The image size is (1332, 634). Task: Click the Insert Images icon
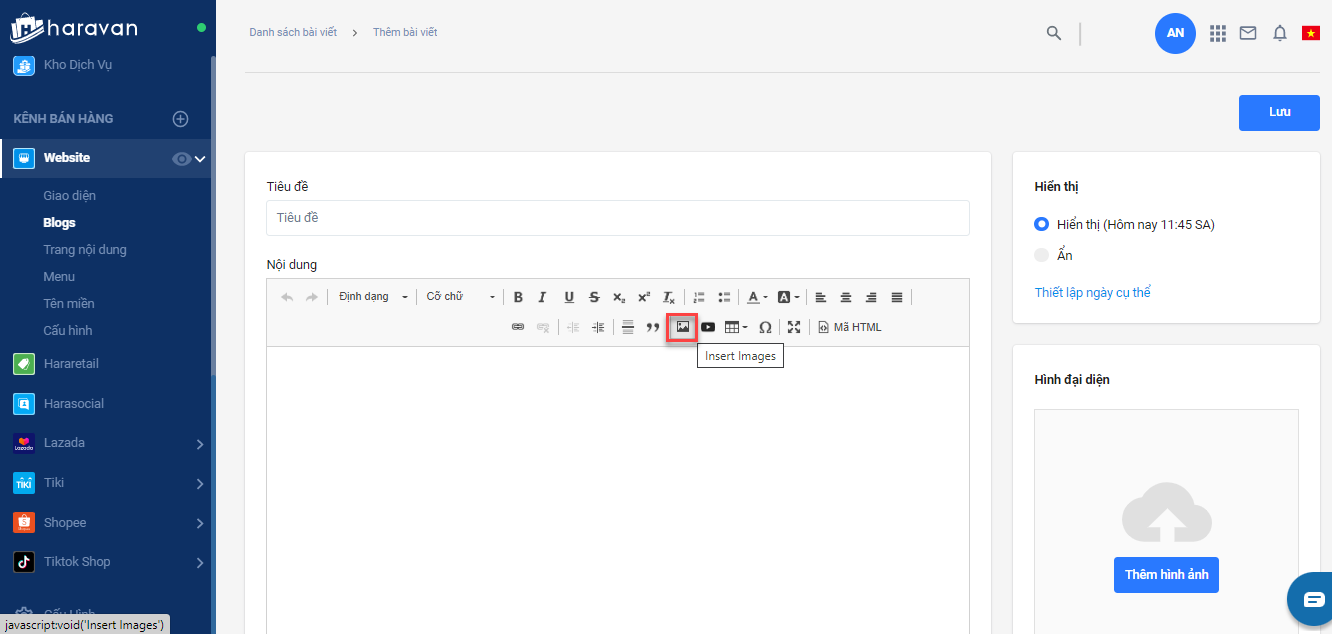(x=683, y=327)
